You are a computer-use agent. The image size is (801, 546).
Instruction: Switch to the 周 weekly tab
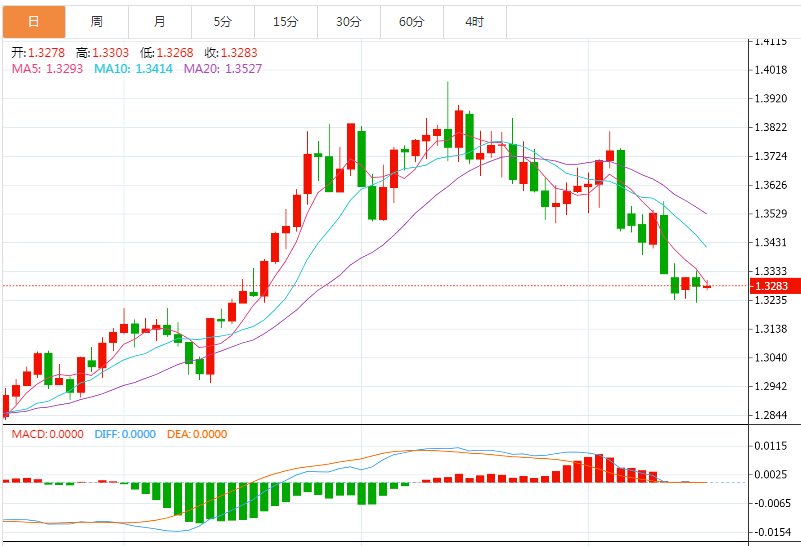click(x=97, y=22)
